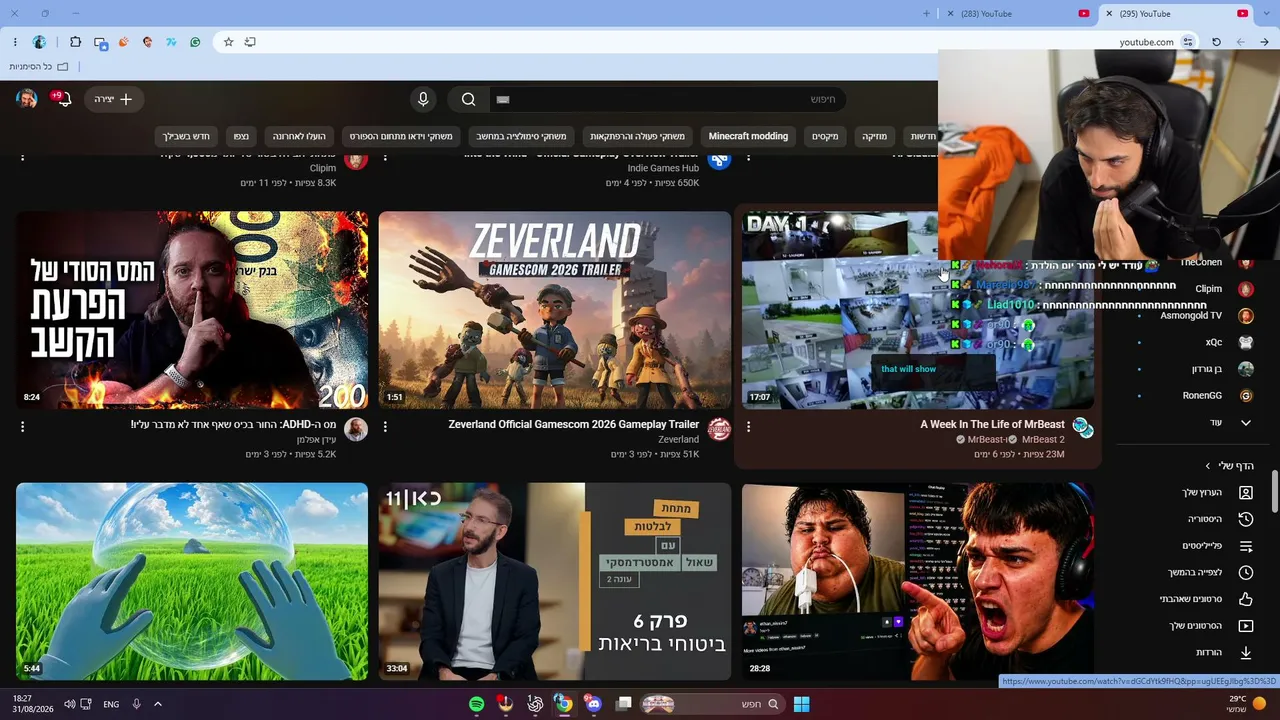The height and width of the screenshot is (720, 1280).
Task: Open the Zeverland channel avatar
Action: (x=719, y=430)
